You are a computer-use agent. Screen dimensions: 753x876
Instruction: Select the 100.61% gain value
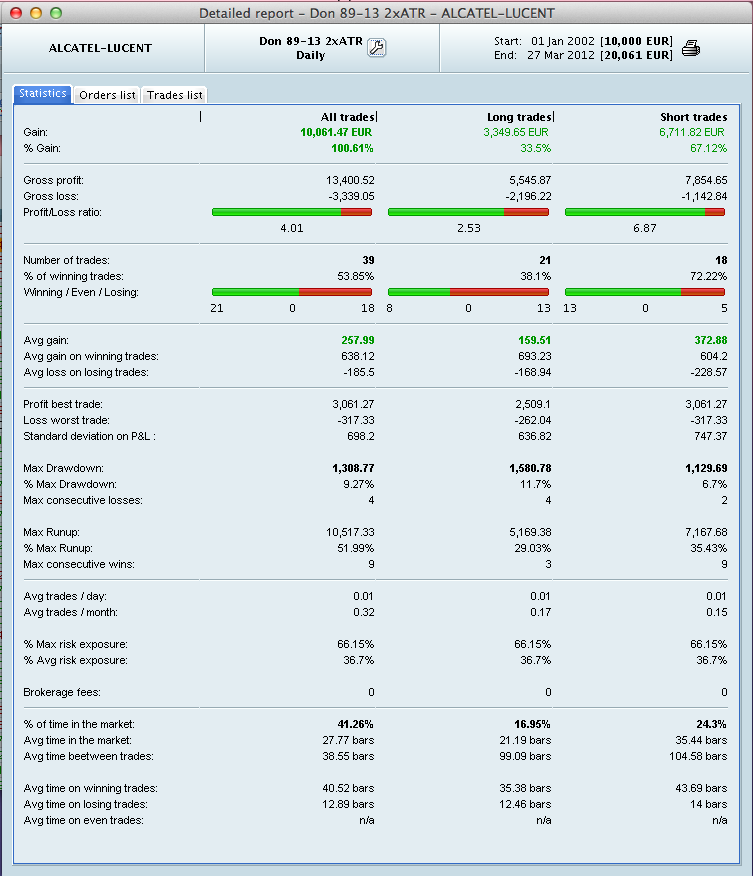click(352, 149)
